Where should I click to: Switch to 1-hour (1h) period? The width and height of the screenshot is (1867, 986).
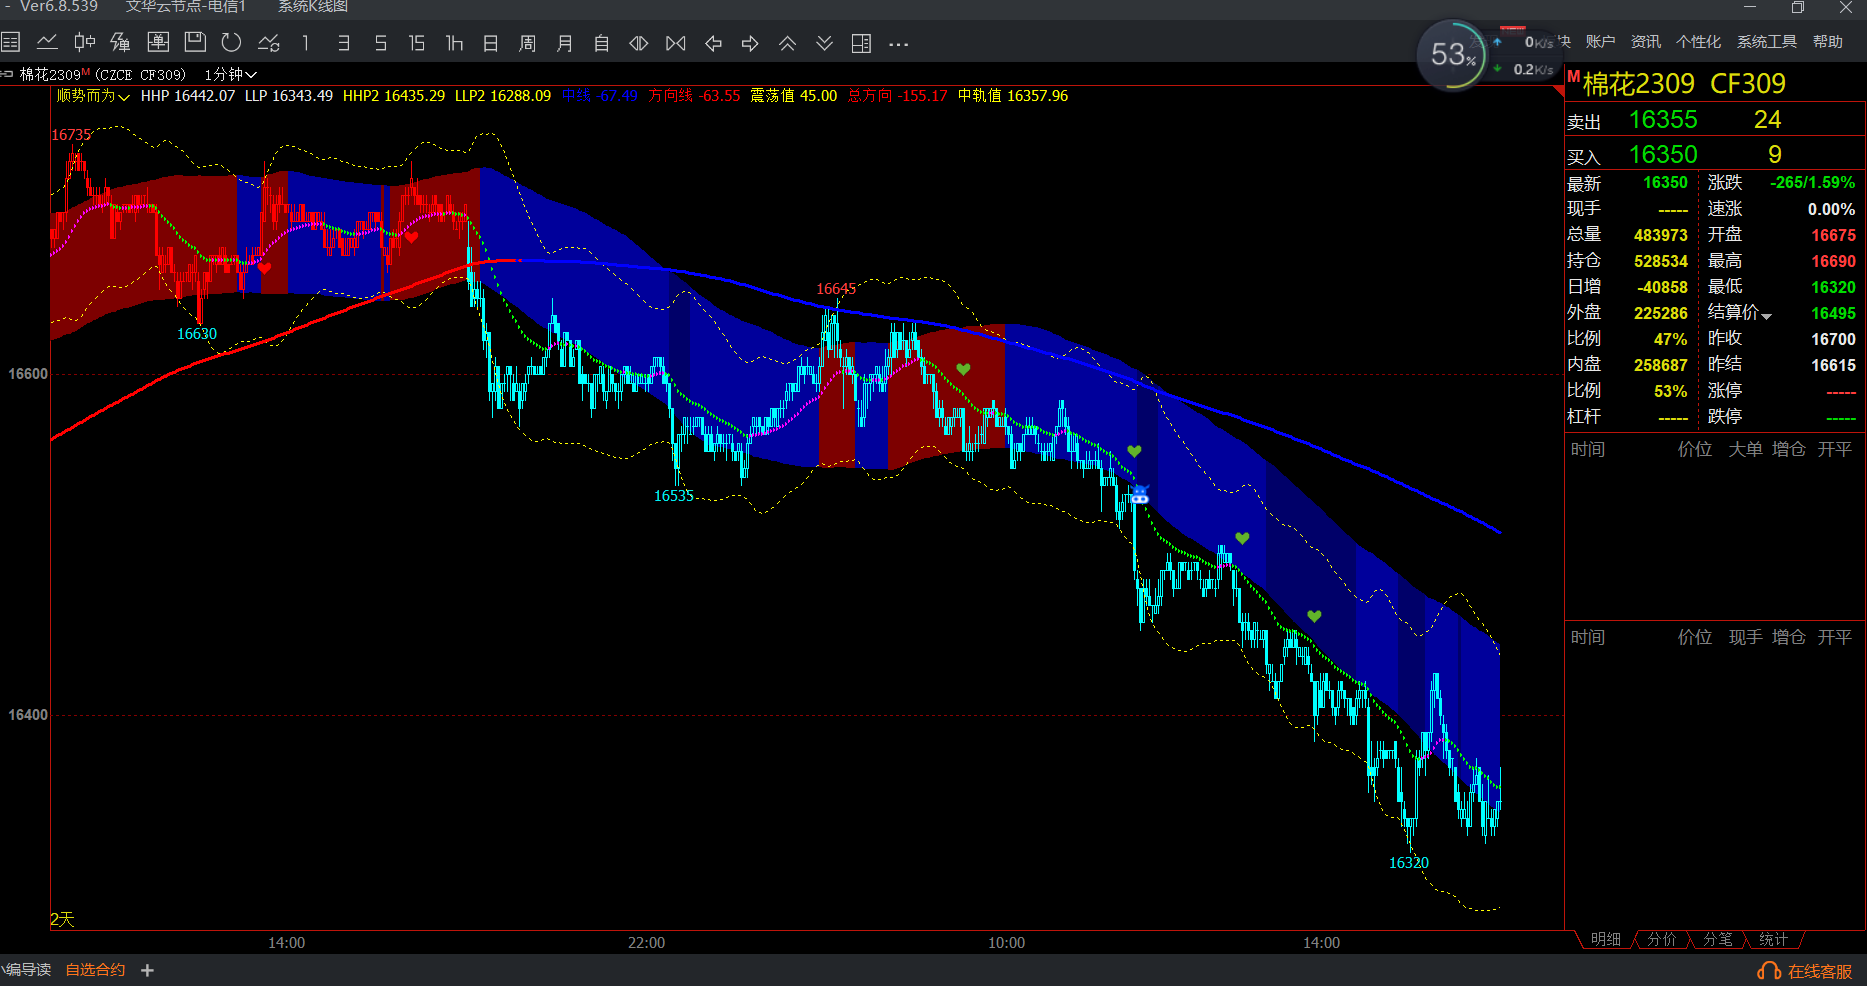point(454,43)
